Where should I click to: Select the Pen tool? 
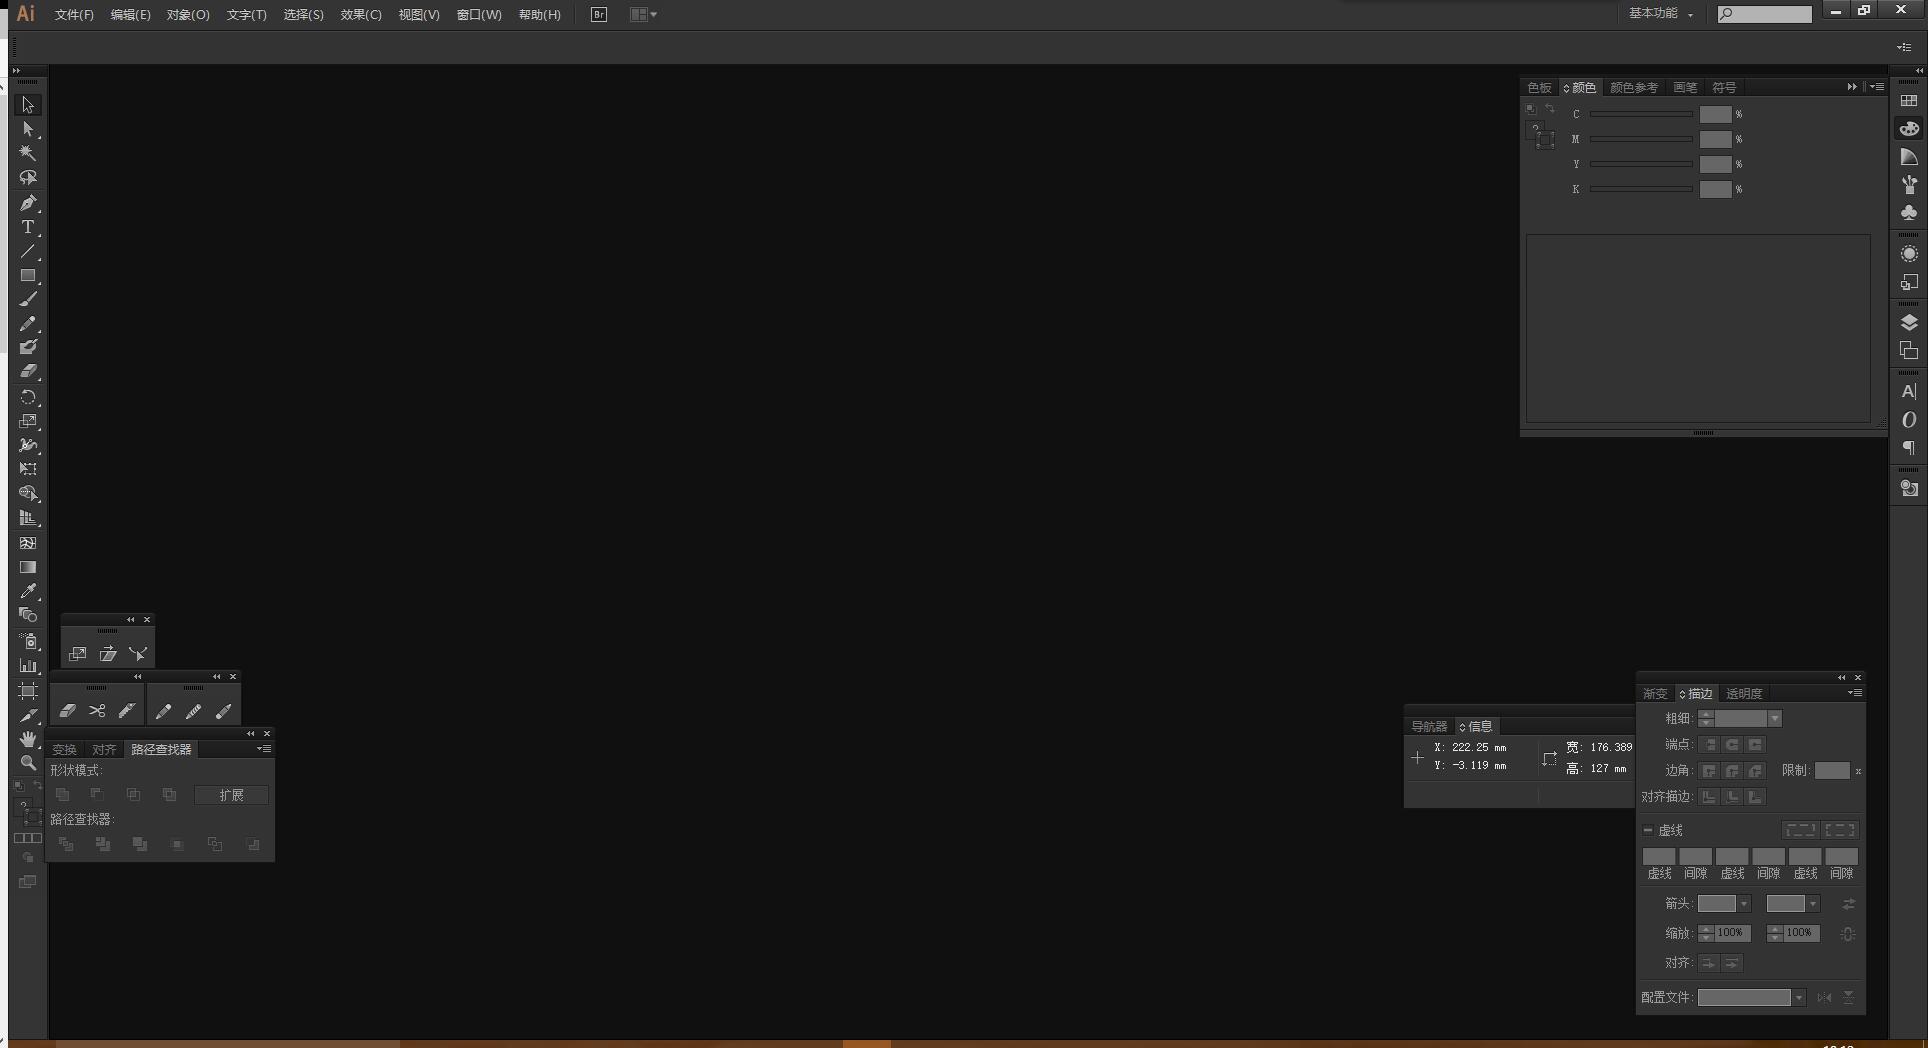(x=28, y=203)
